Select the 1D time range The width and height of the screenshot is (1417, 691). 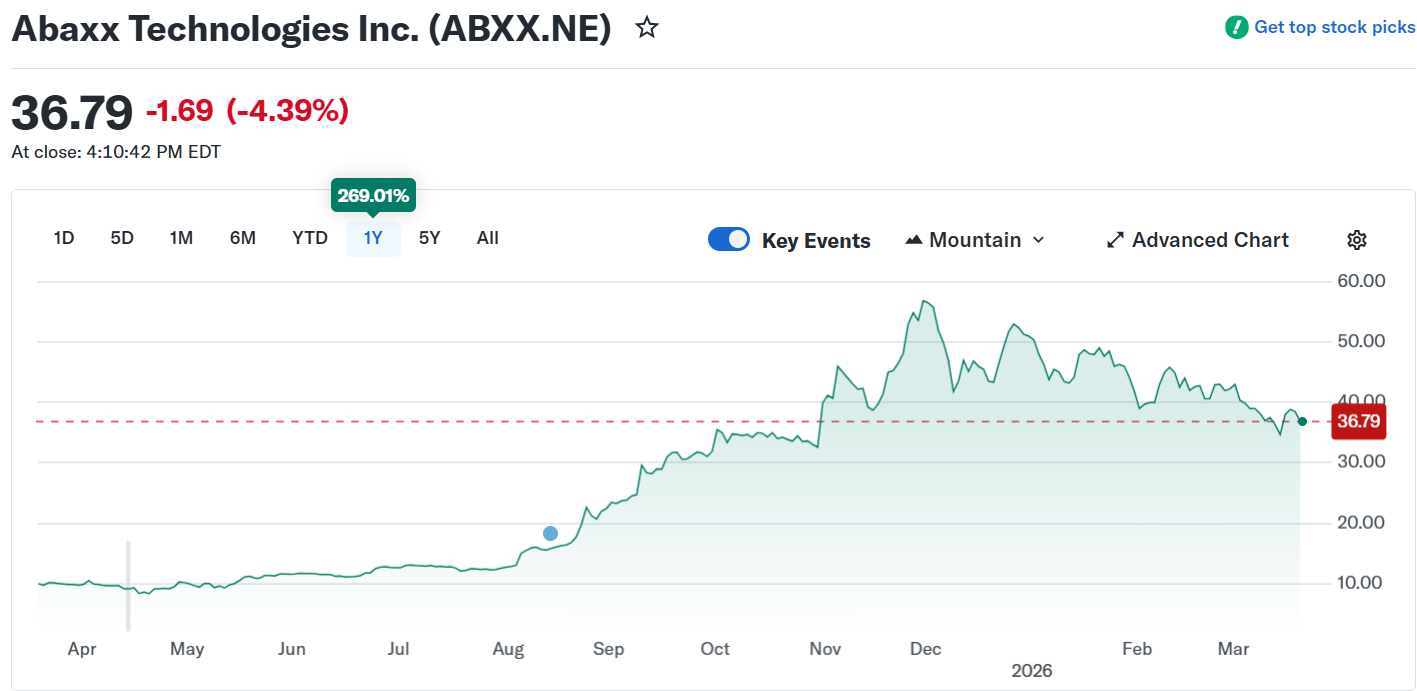coord(64,238)
